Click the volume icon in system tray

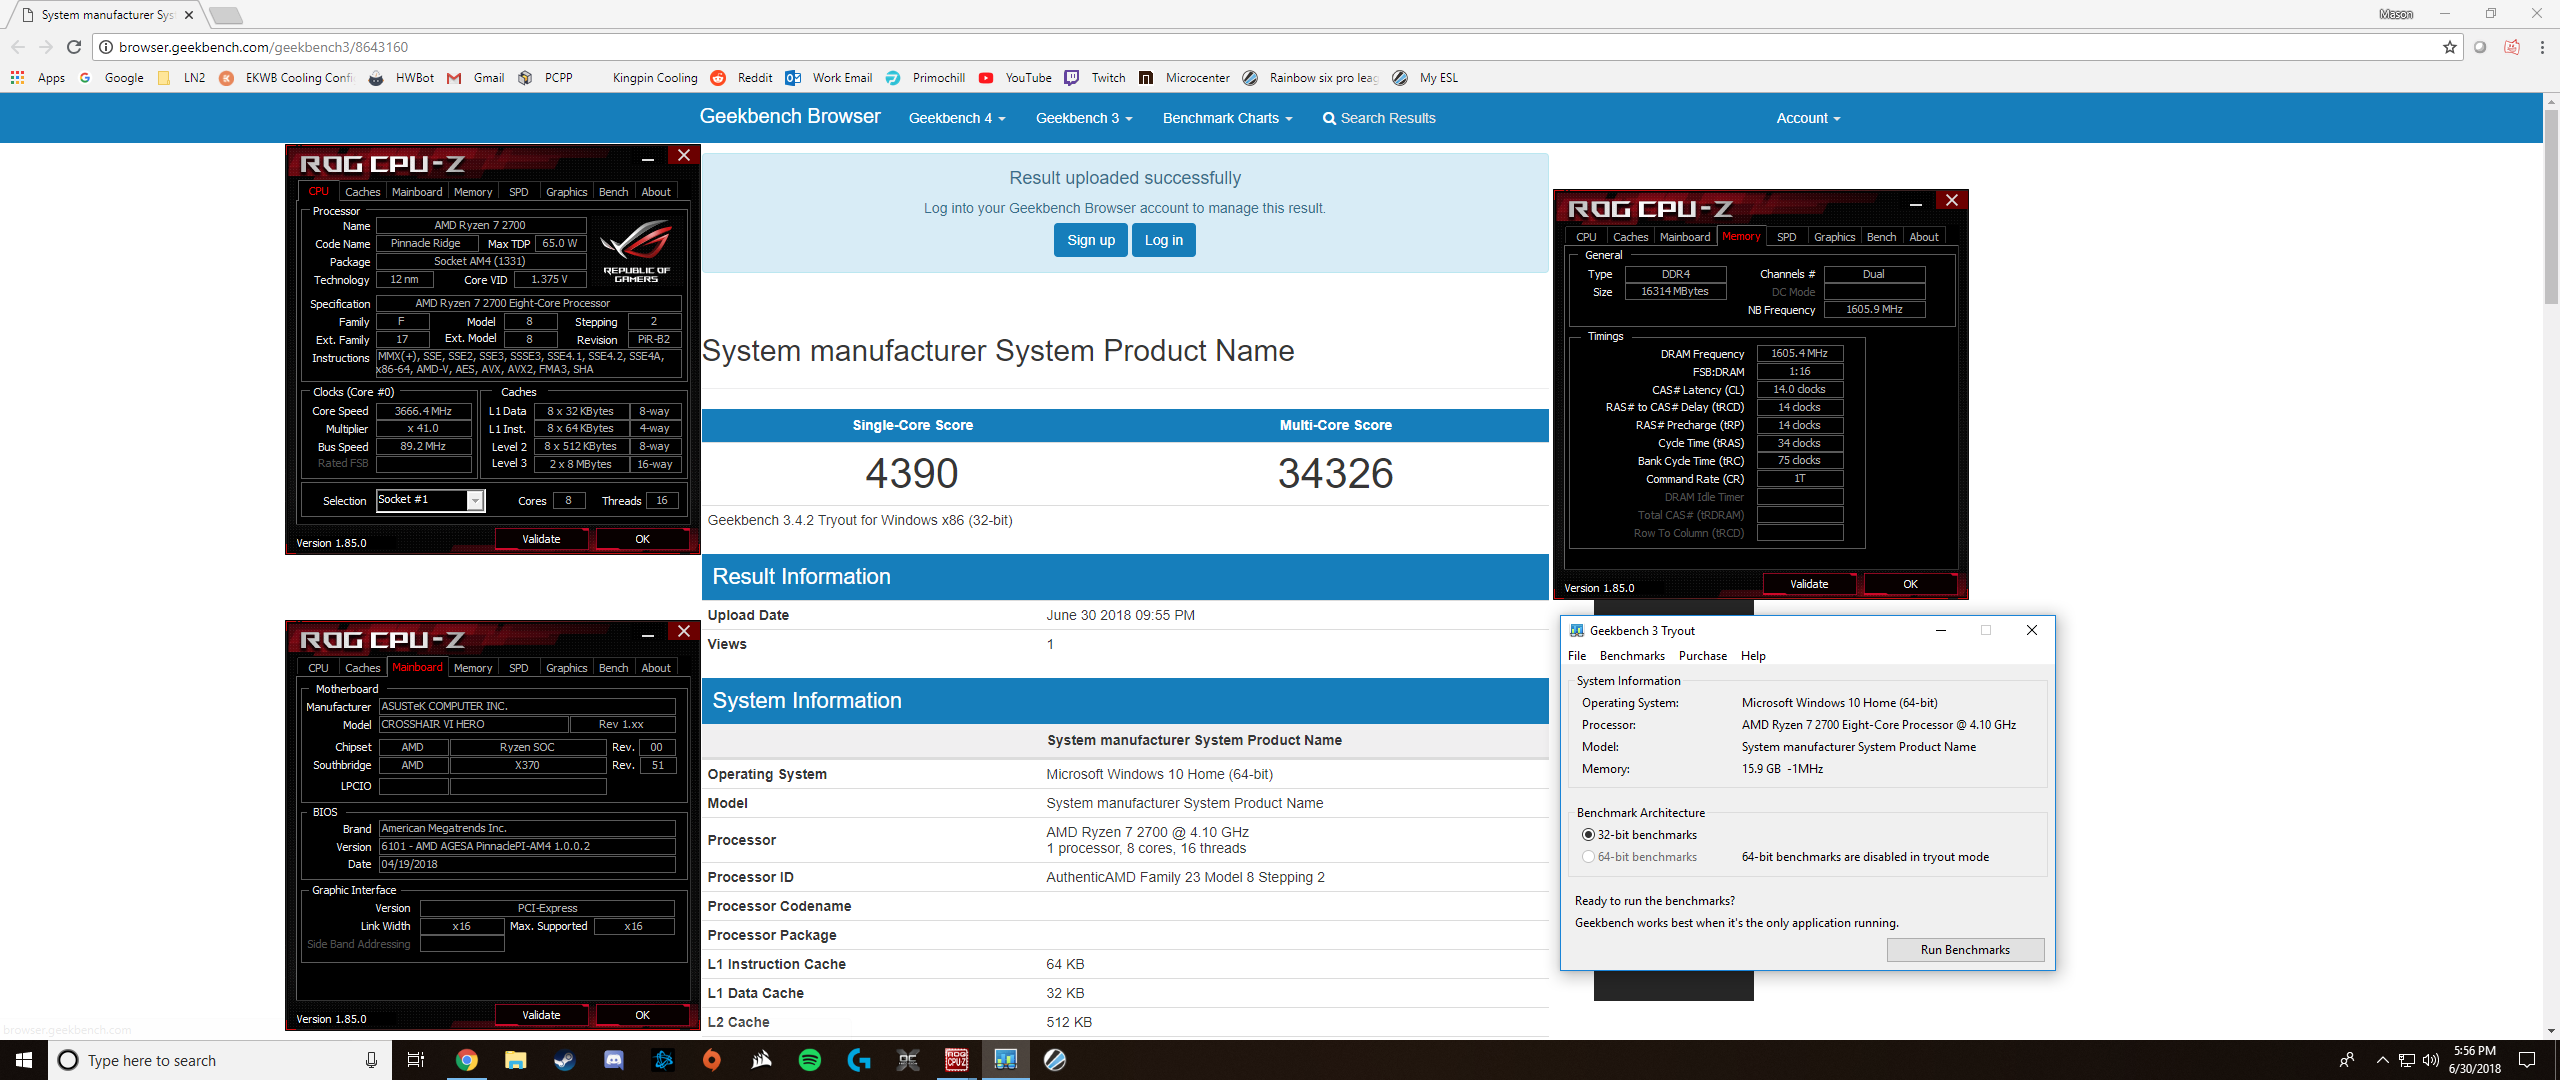tap(2431, 1060)
